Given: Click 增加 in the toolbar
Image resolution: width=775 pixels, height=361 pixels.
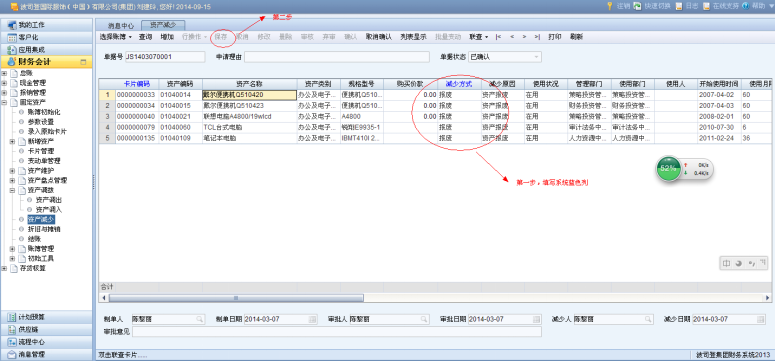Looking at the screenshot, I should point(167,37).
